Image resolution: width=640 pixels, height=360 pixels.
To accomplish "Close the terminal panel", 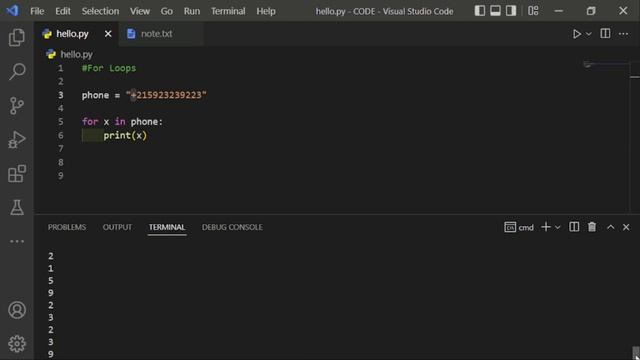I will tap(626, 227).
